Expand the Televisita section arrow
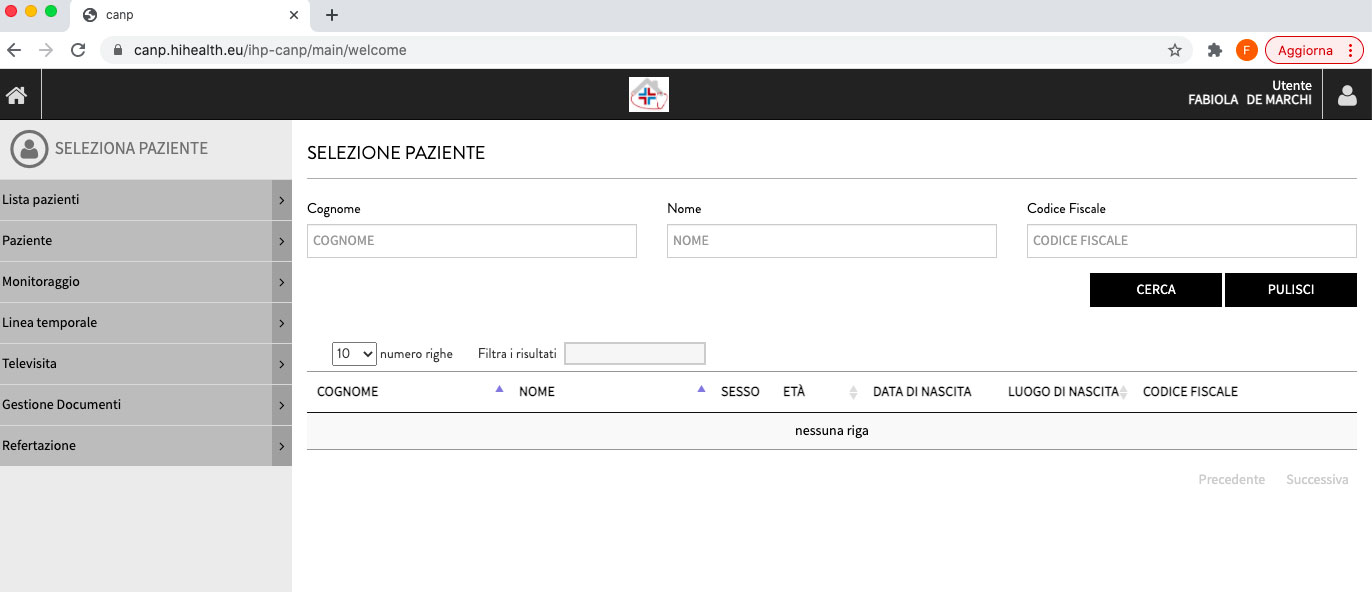 click(282, 364)
